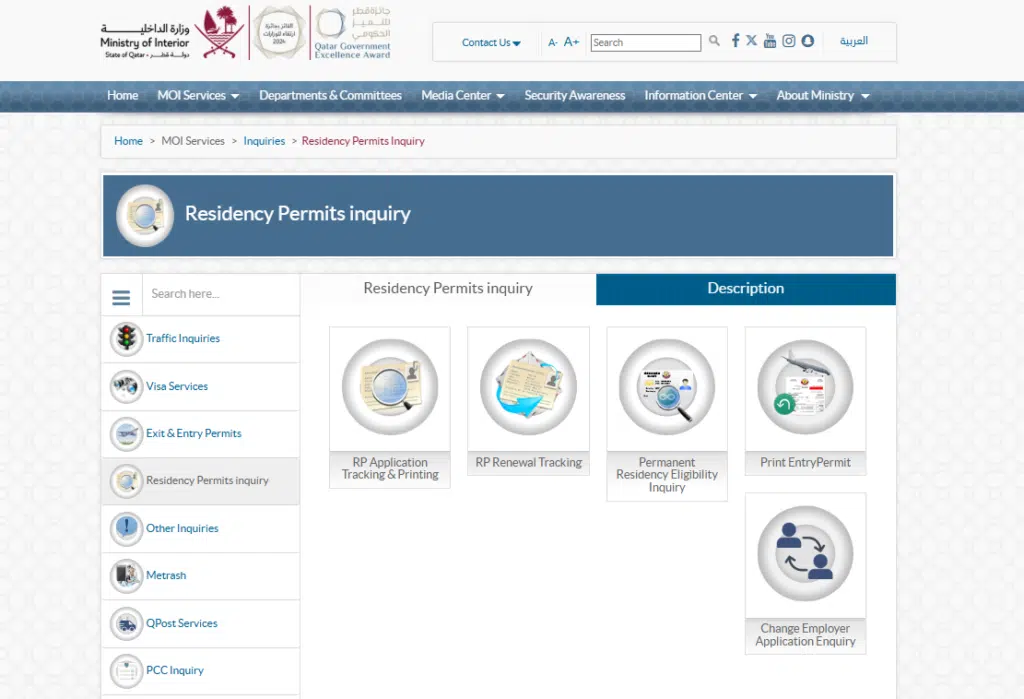Click the search magnifier icon in header
The height and width of the screenshot is (699, 1024).
(714, 41)
